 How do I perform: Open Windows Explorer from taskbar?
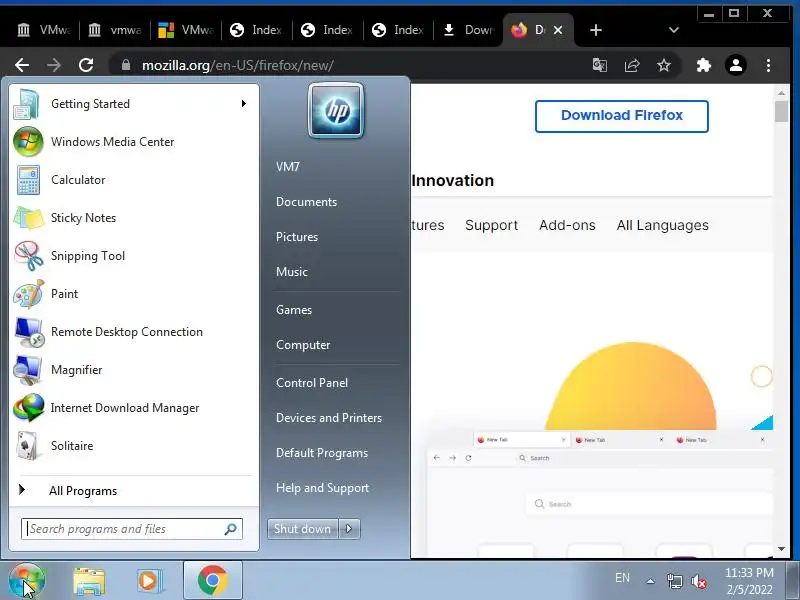(x=89, y=581)
